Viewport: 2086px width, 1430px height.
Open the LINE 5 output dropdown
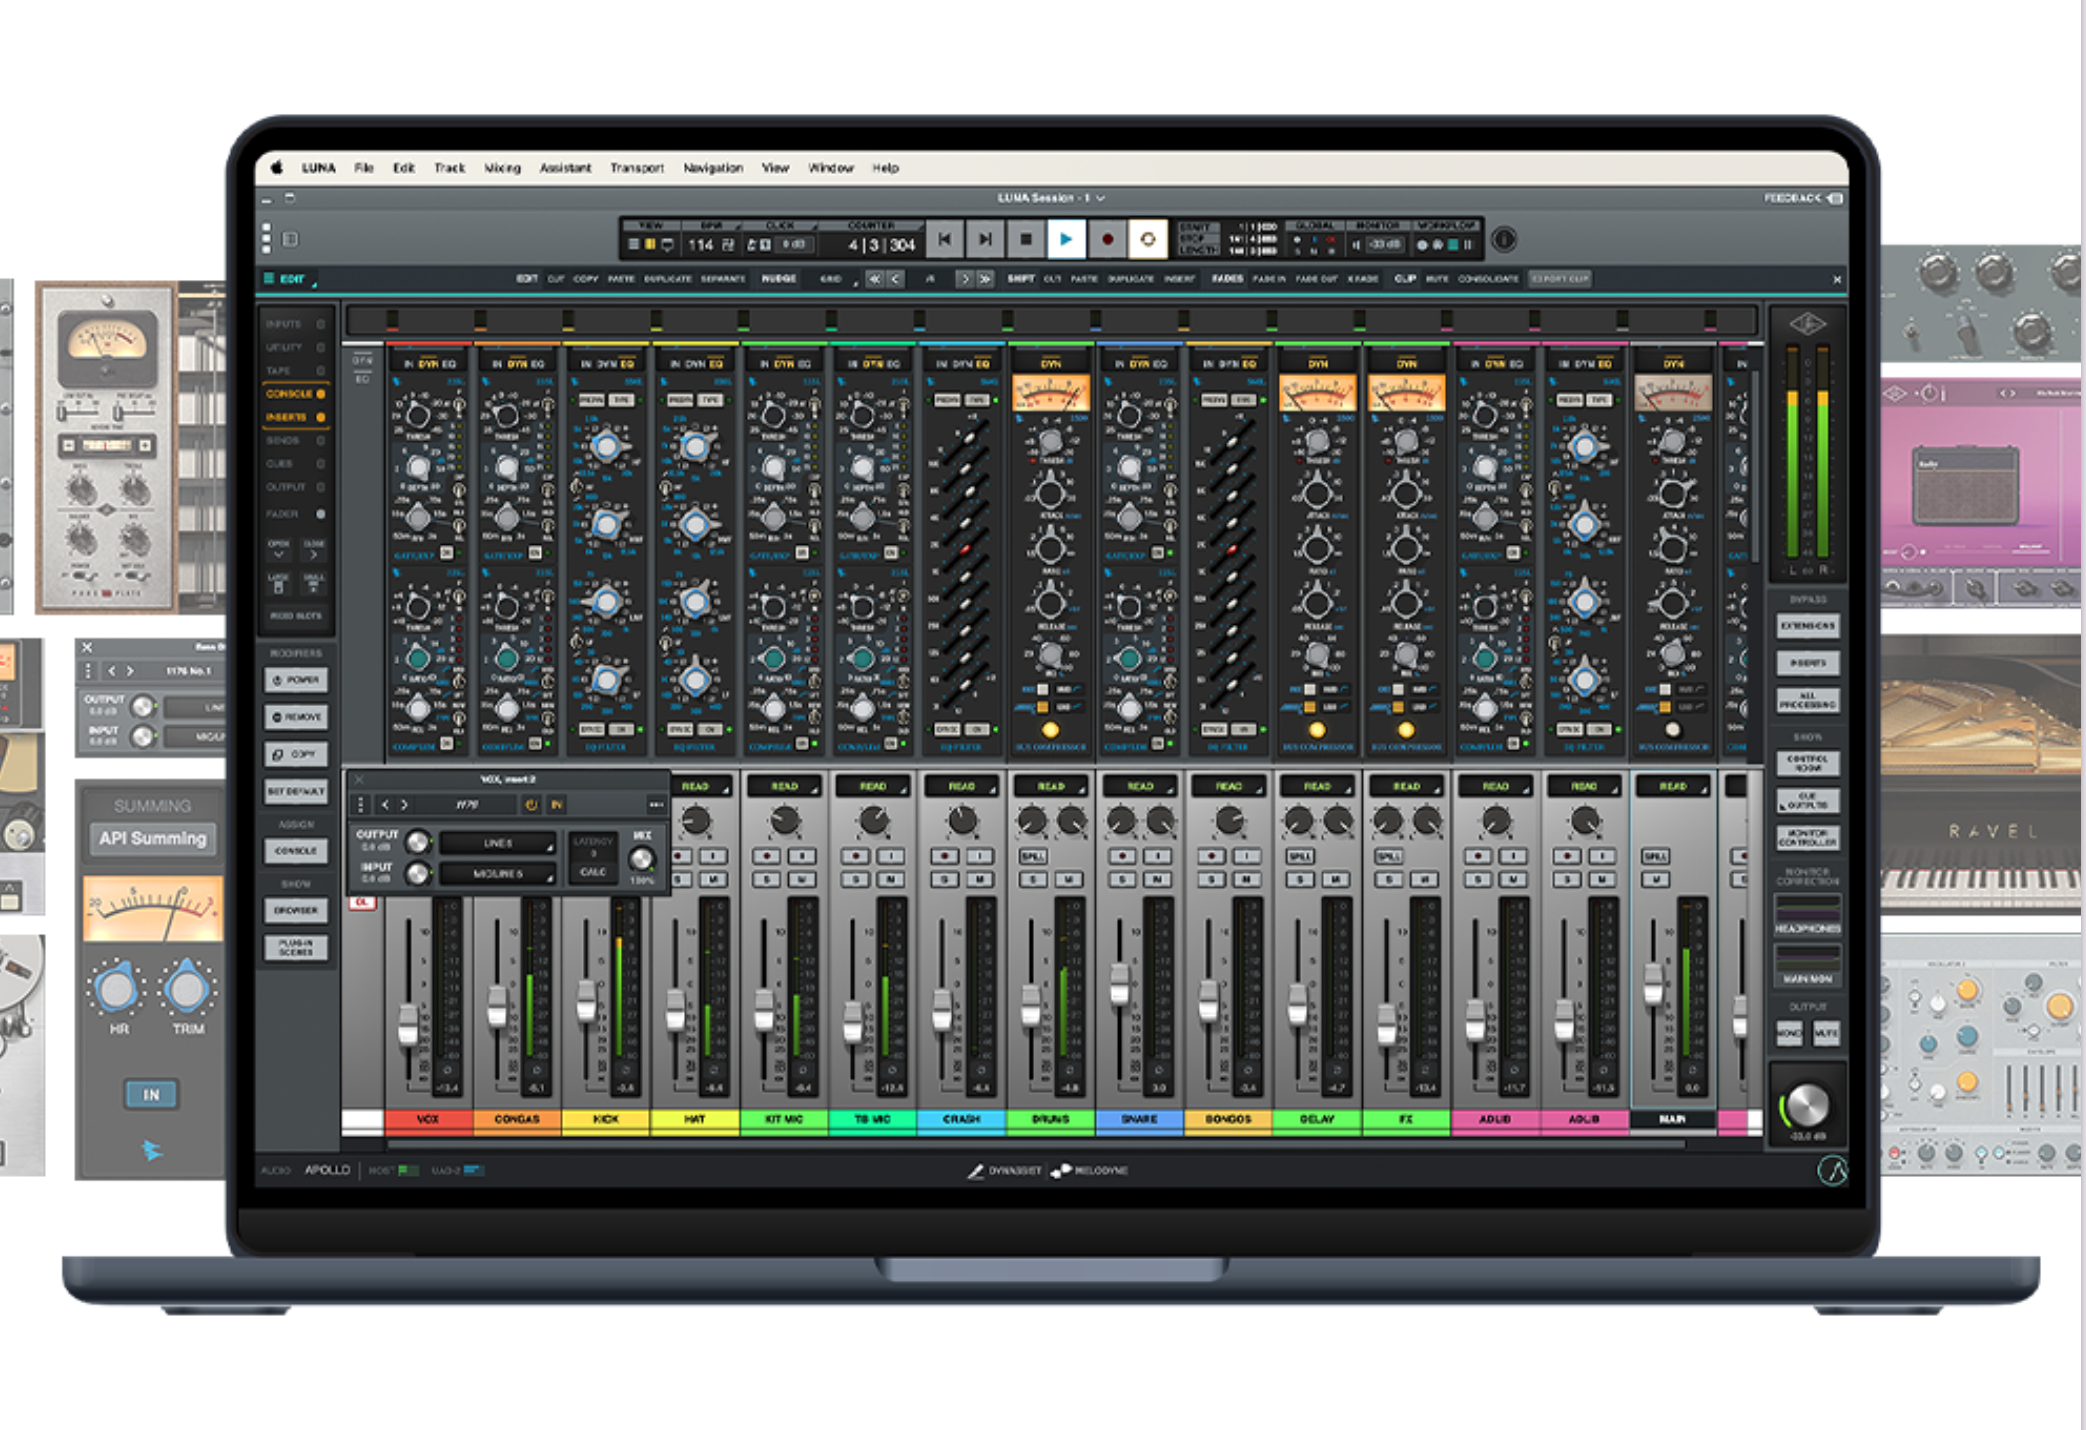[x=498, y=843]
